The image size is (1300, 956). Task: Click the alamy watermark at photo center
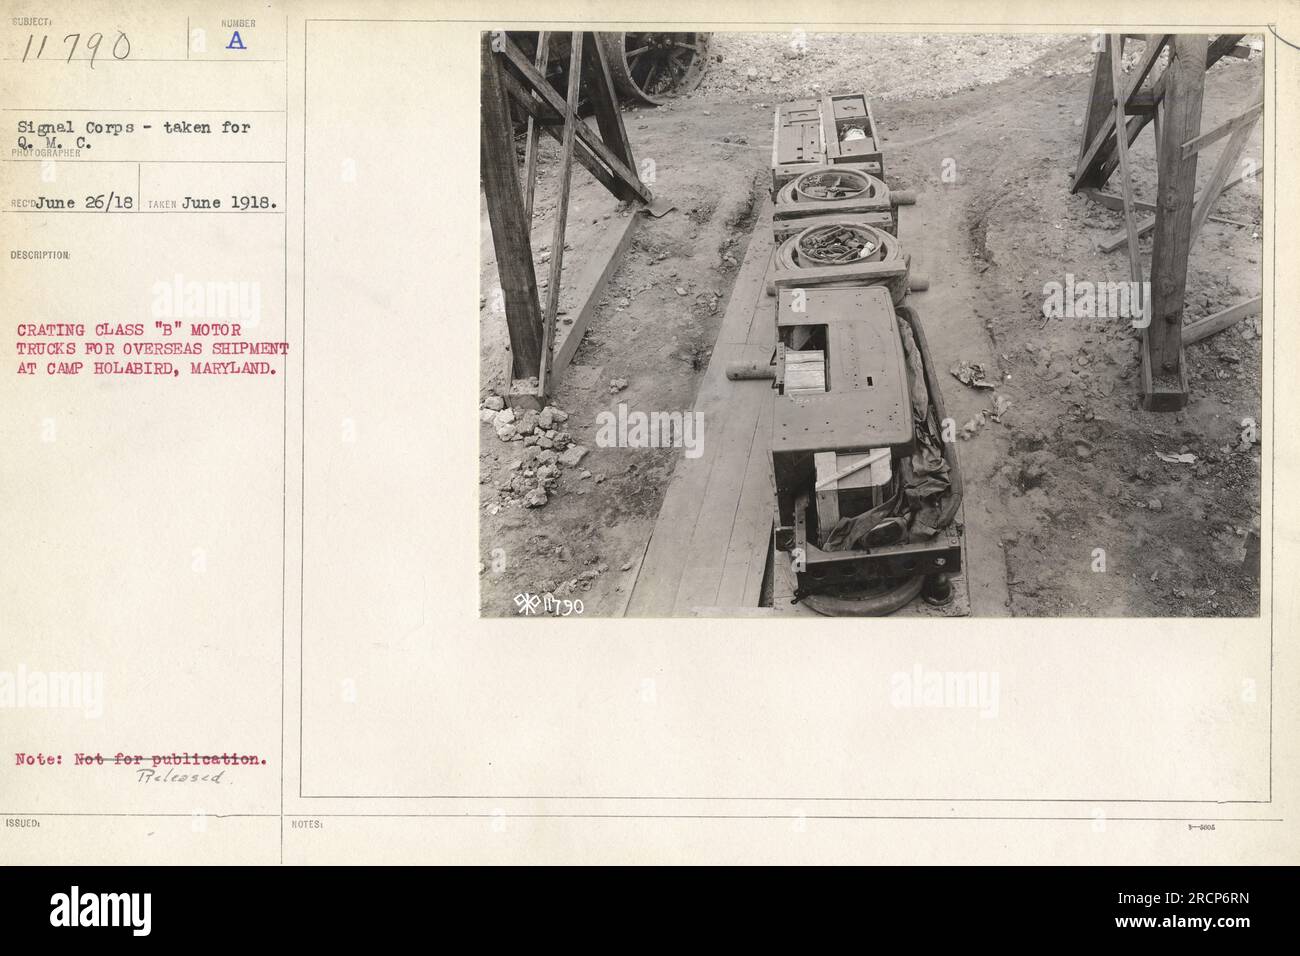[x=649, y=428]
